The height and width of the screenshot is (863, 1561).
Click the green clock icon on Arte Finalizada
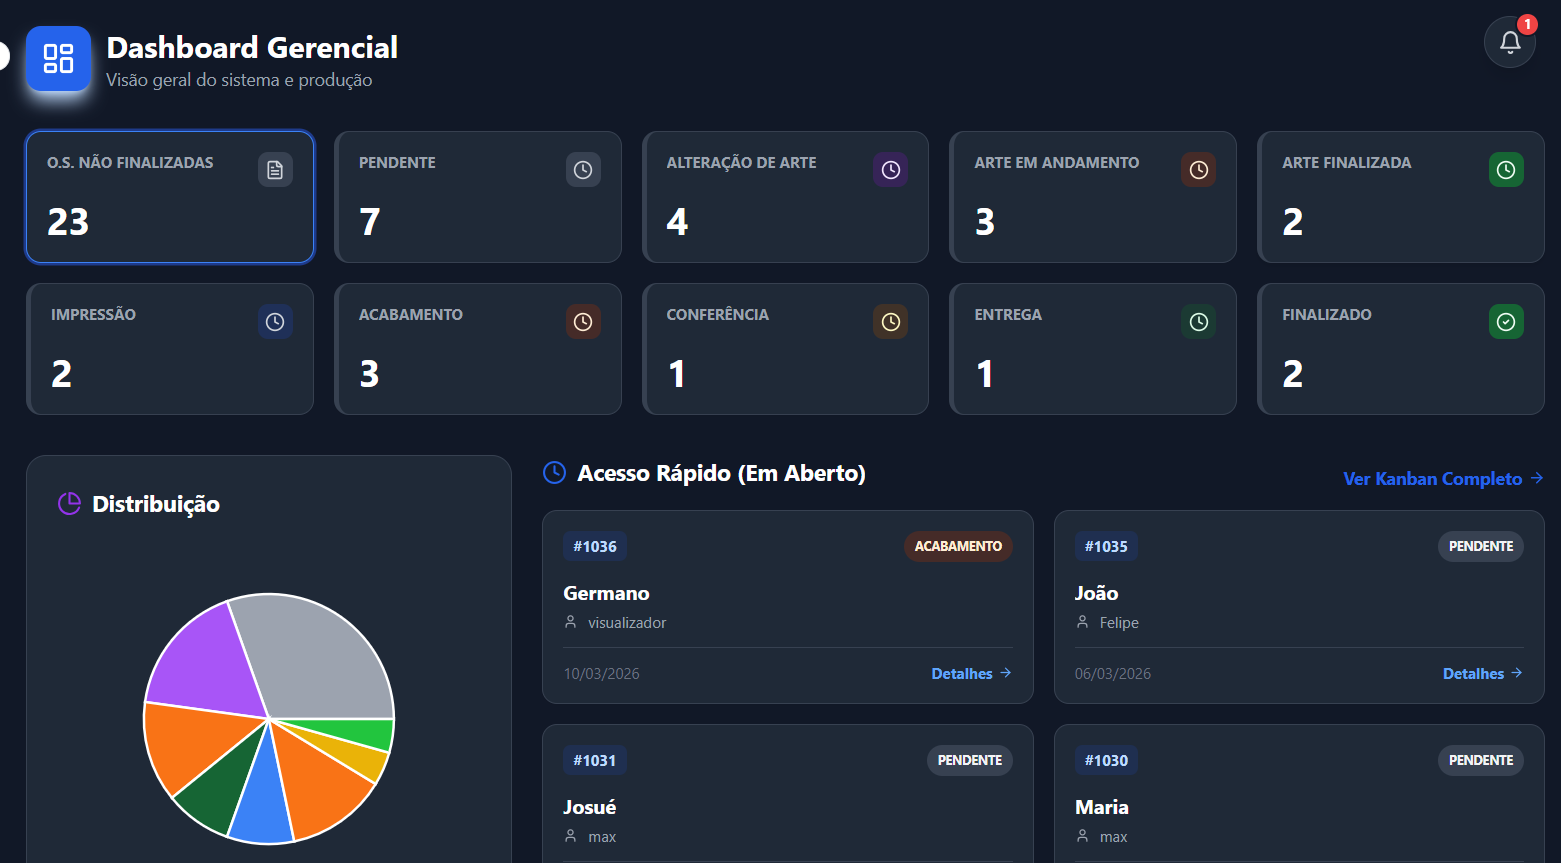(x=1506, y=170)
